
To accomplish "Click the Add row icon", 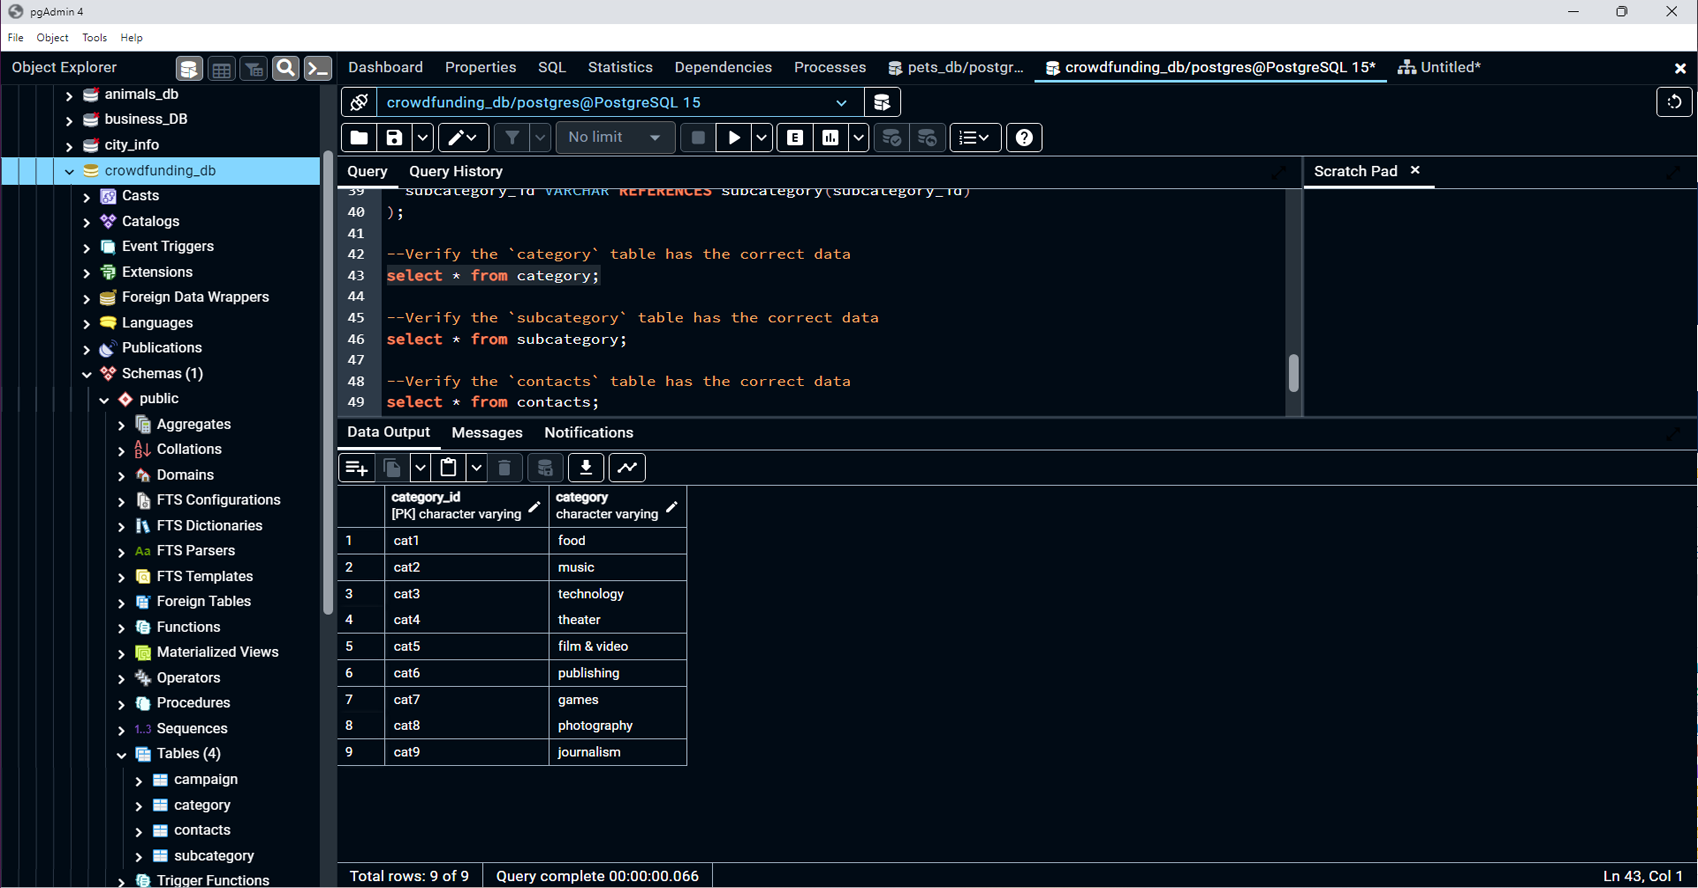I will click(x=356, y=468).
